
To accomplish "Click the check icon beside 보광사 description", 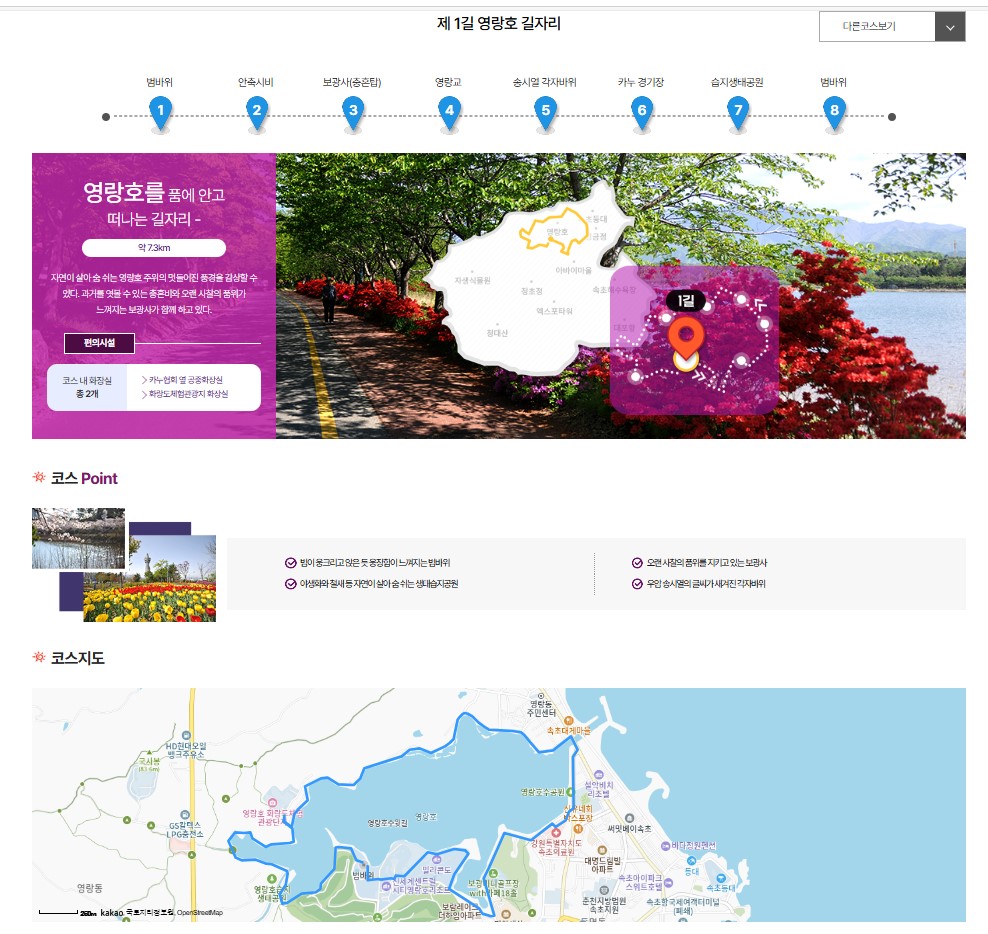I will click(x=637, y=563).
